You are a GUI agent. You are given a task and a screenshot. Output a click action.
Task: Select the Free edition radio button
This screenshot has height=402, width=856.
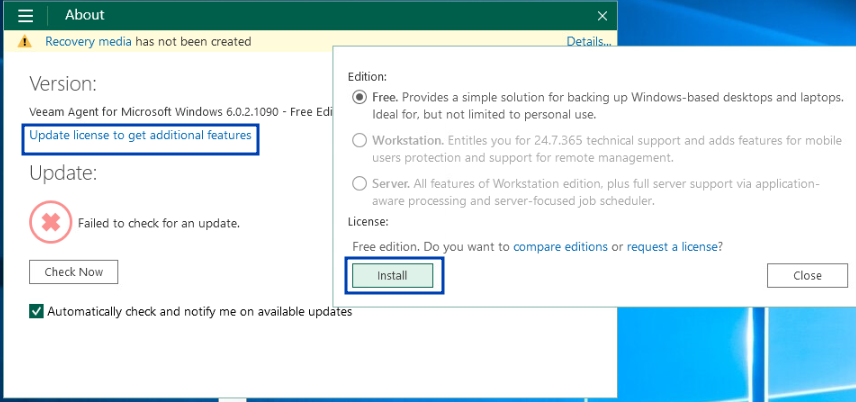pyautogui.click(x=359, y=97)
